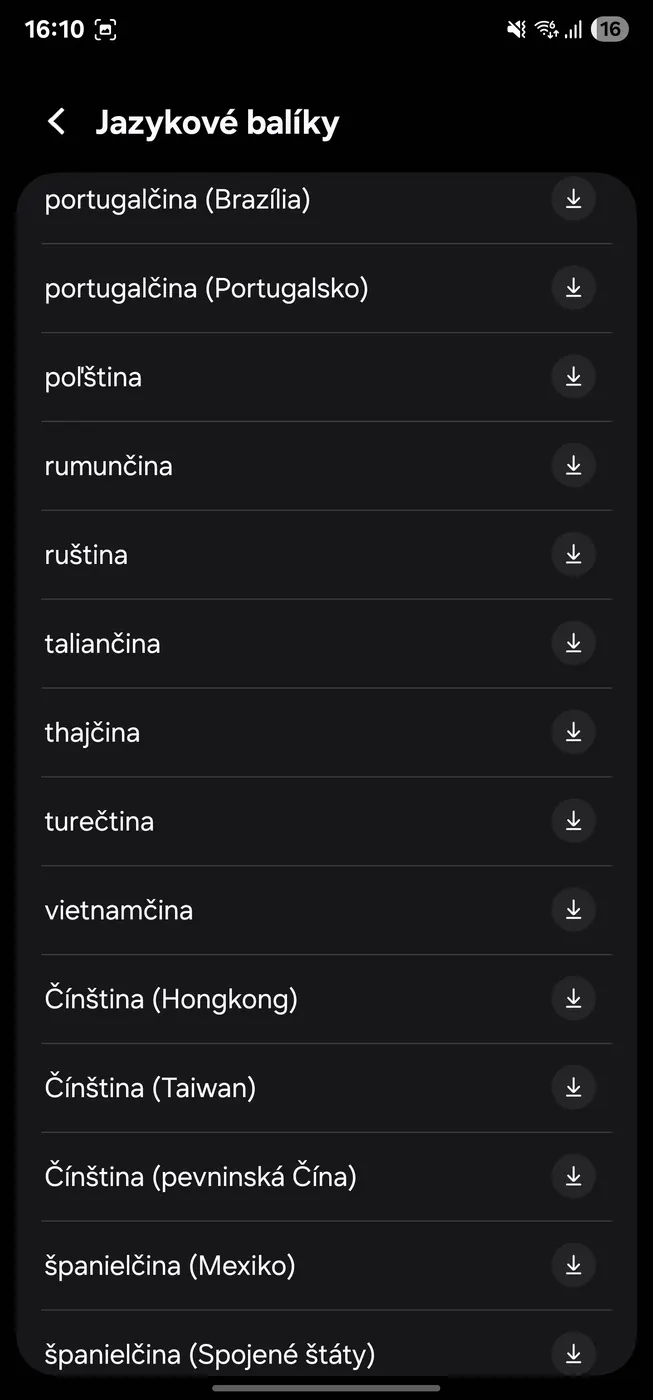The image size is (653, 1400).
Task: Download the ruština language pack
Action: point(573,555)
